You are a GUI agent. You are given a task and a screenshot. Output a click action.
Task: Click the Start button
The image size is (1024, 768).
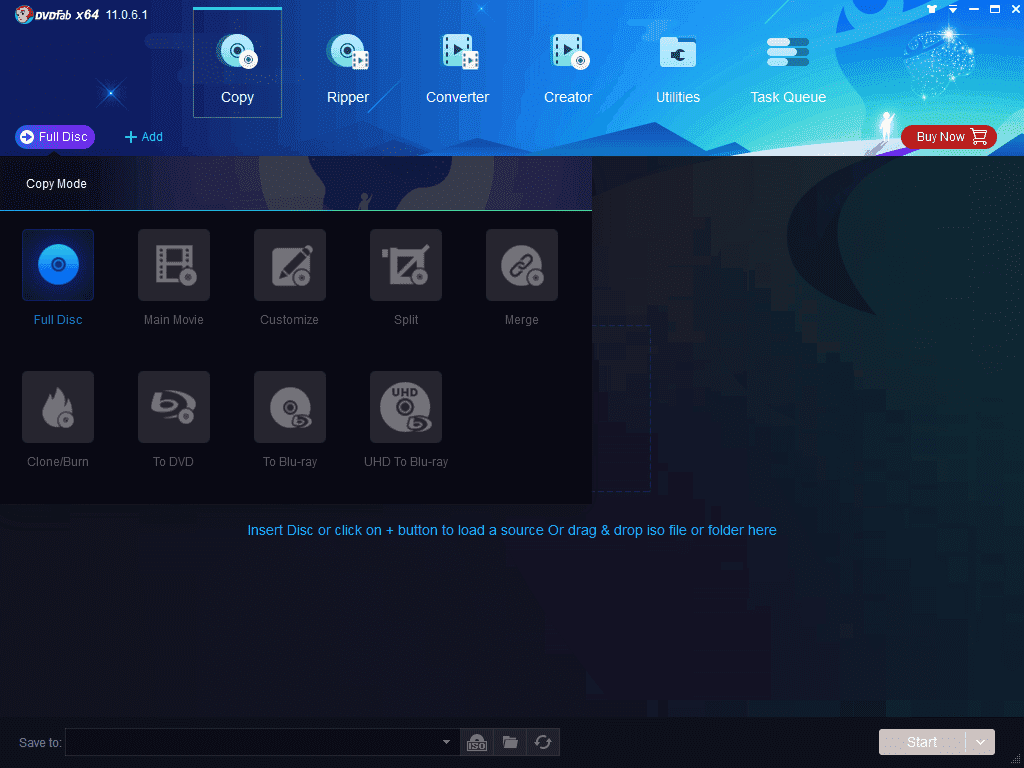[922, 742]
